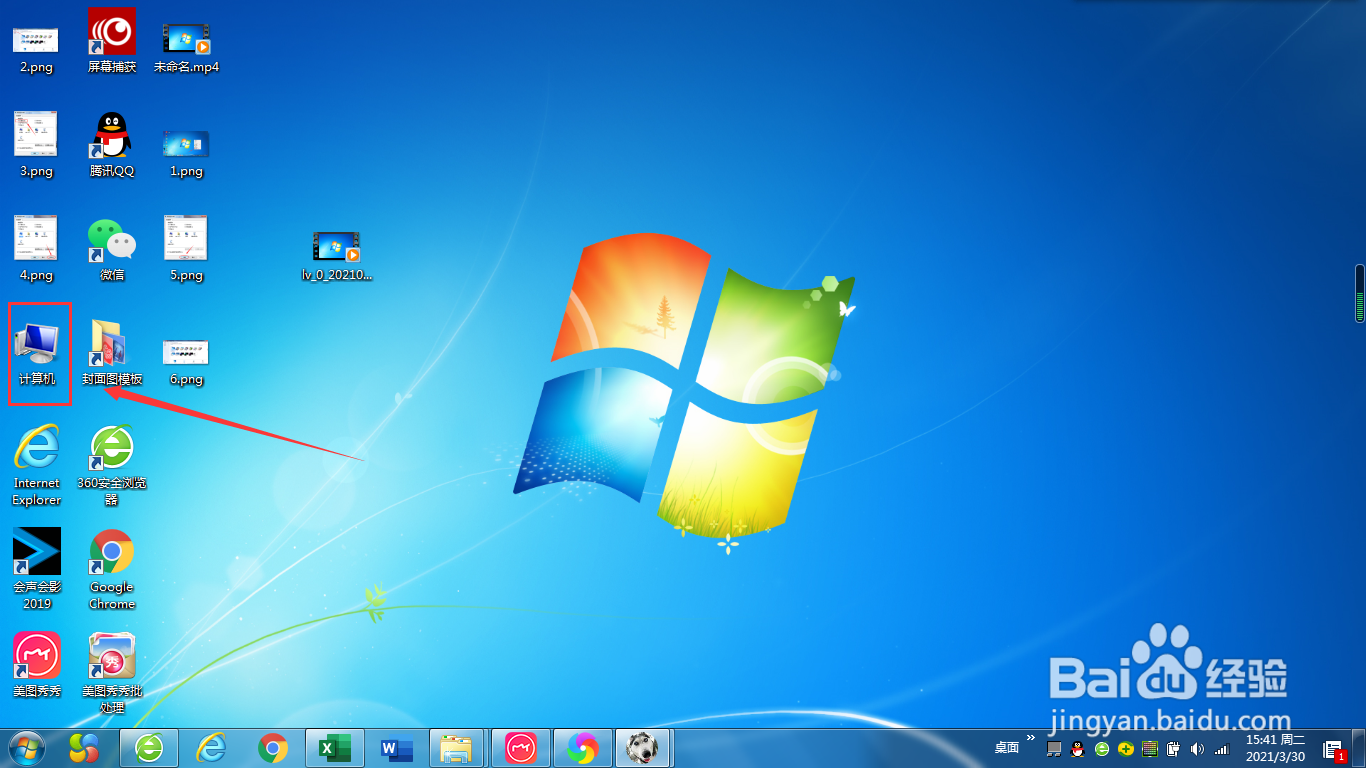Click the 桌面 toolbar label
Viewport: 1366px width, 768px height.
pyautogui.click(x=1006, y=748)
